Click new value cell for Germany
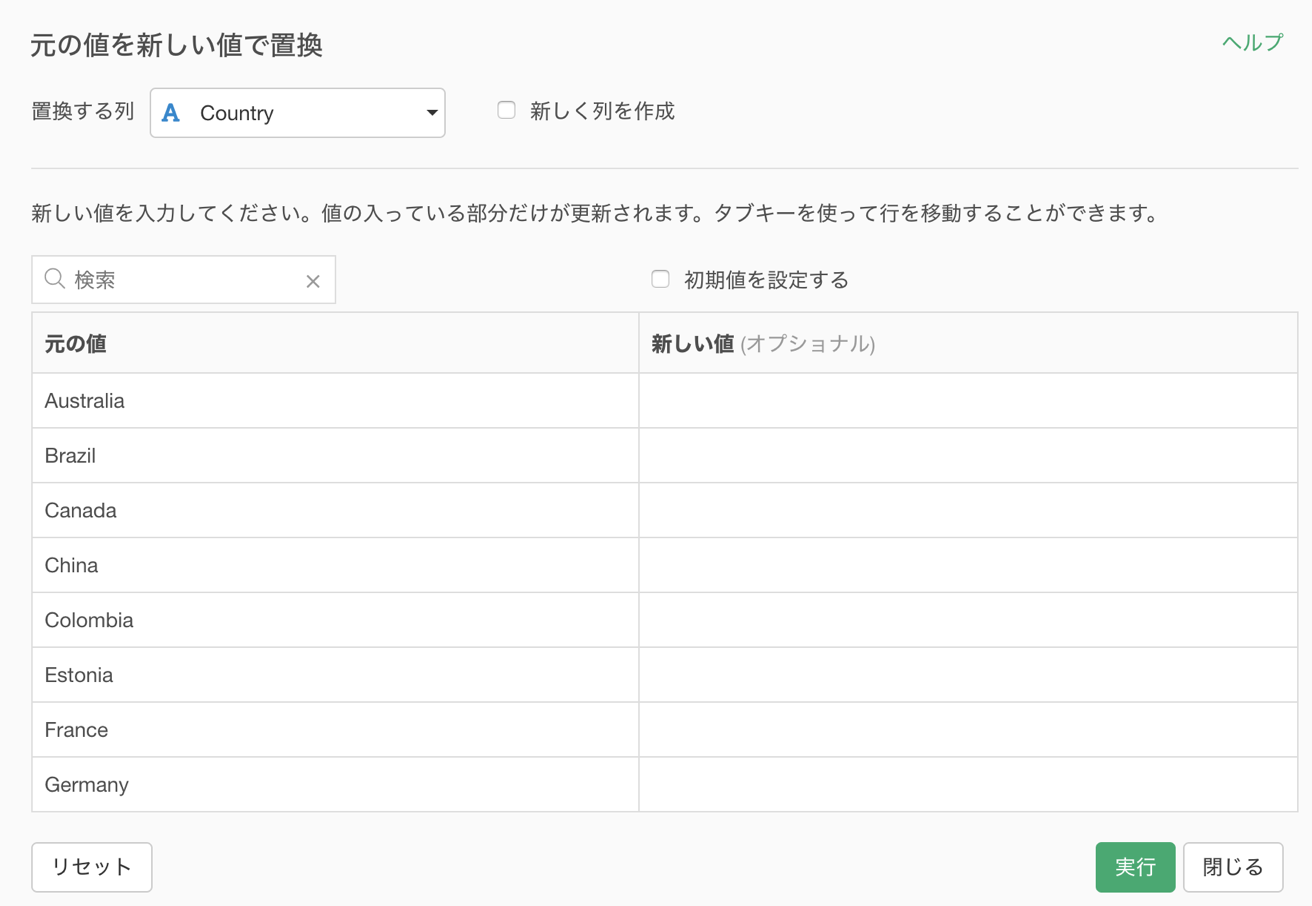Screen dimensions: 1312x906 (968, 786)
